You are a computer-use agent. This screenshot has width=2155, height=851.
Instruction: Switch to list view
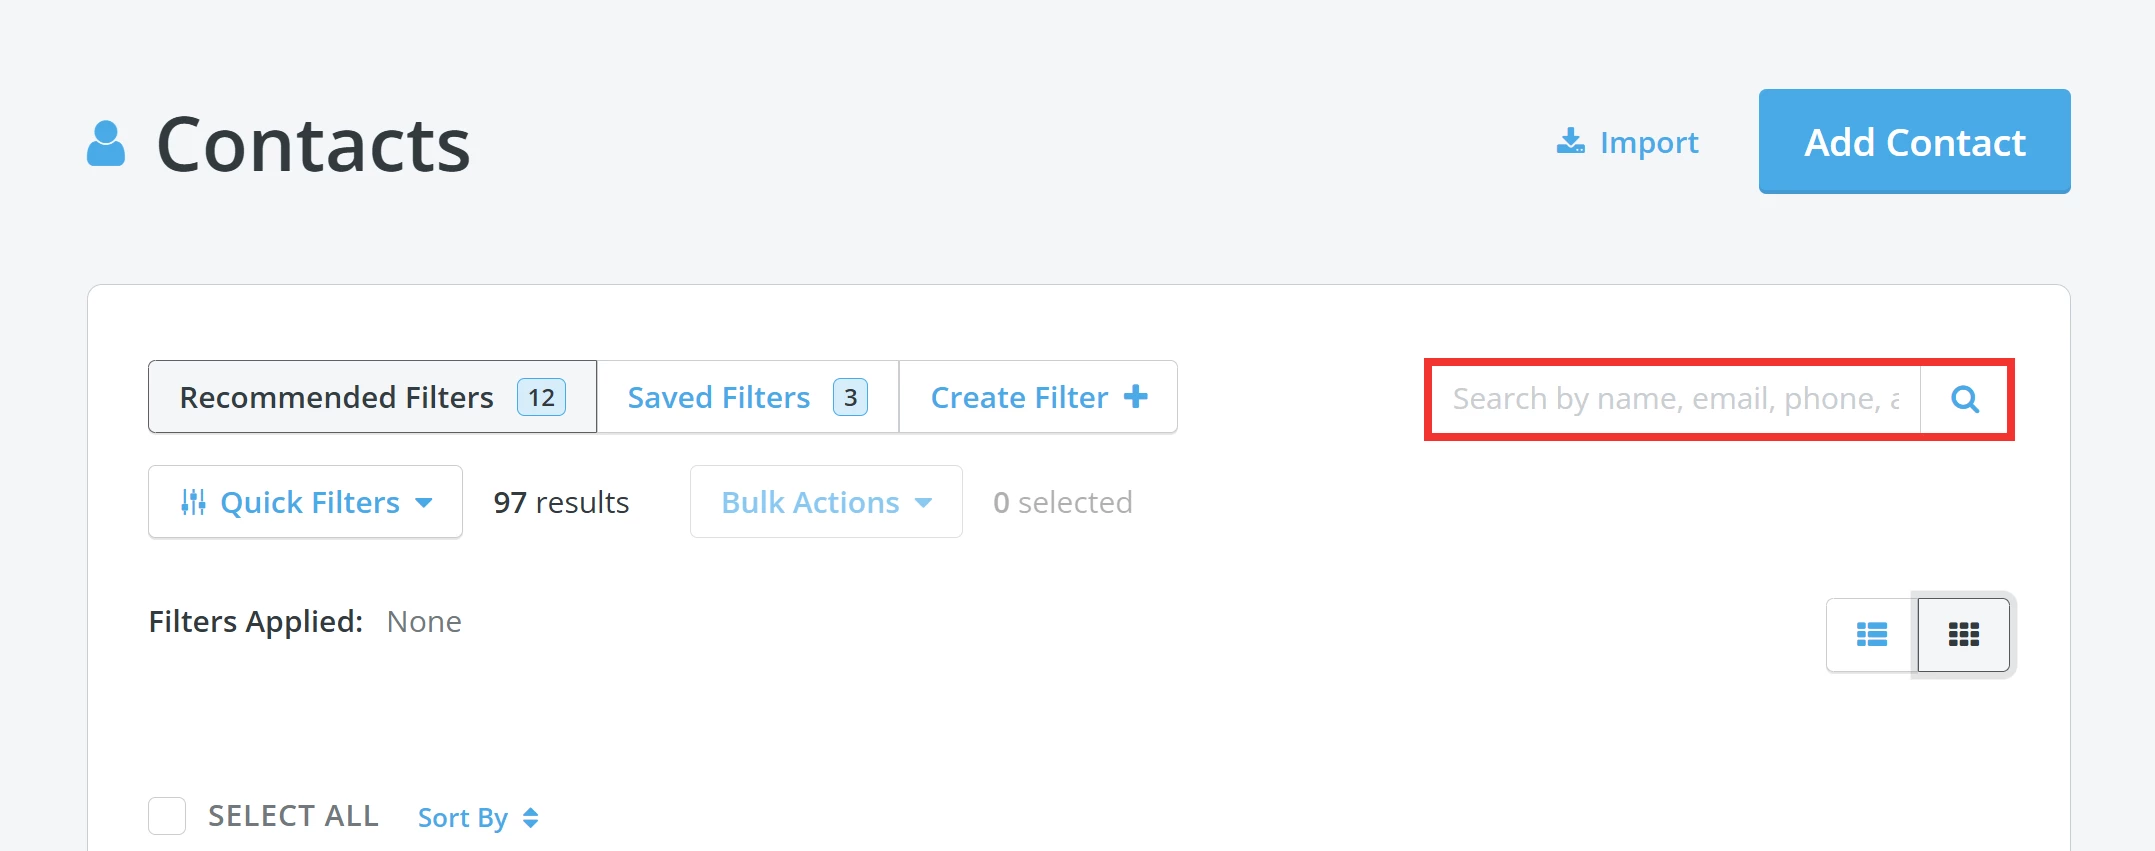(x=1872, y=635)
